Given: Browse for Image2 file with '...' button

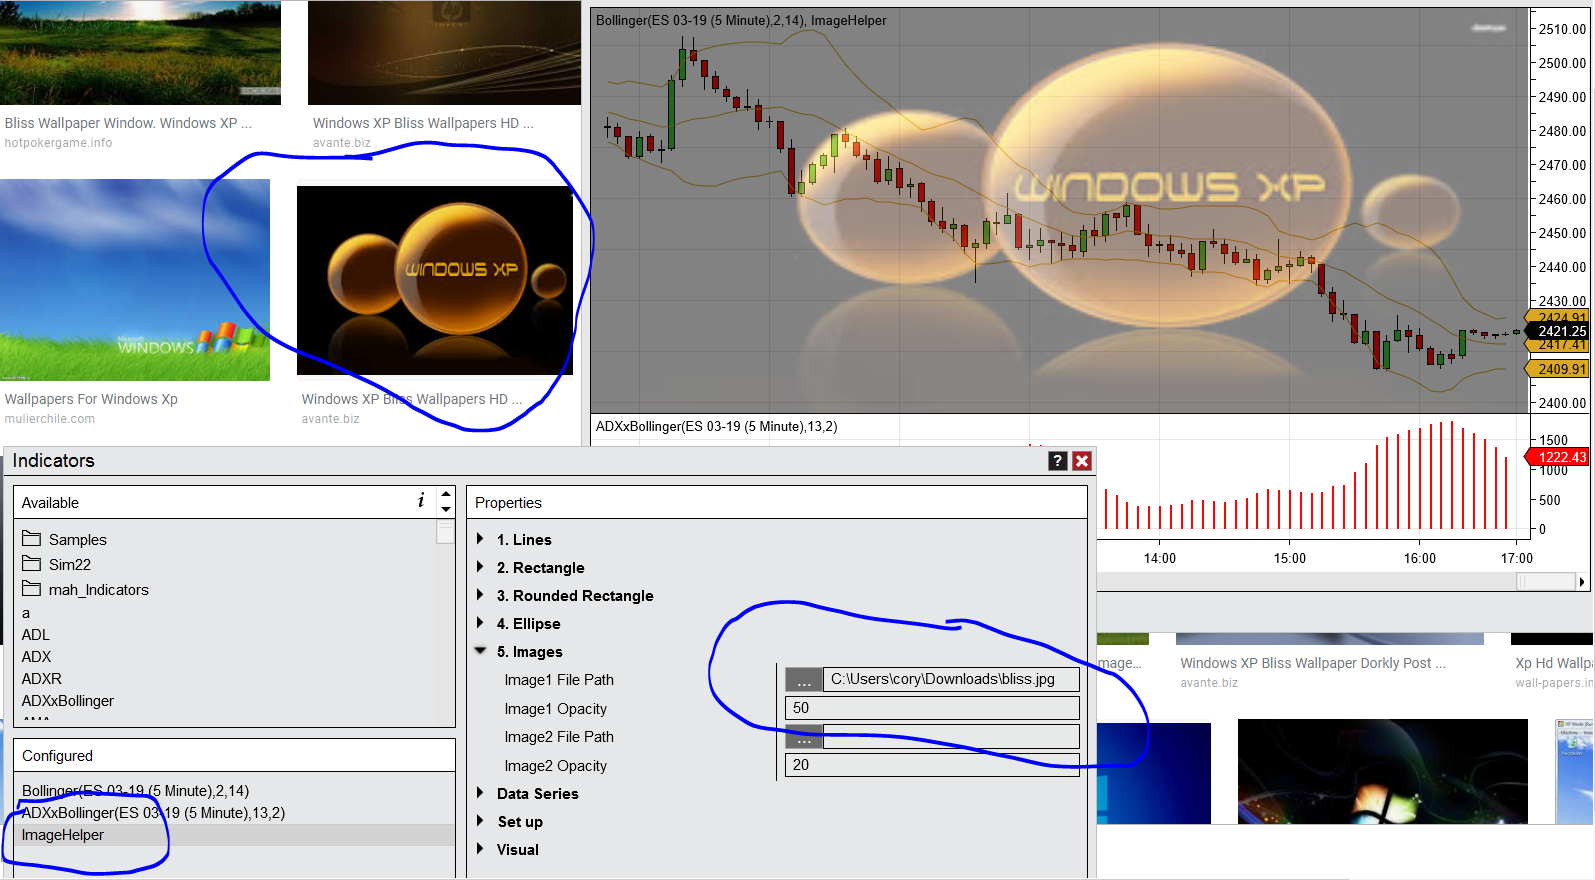Looking at the screenshot, I should click(804, 737).
